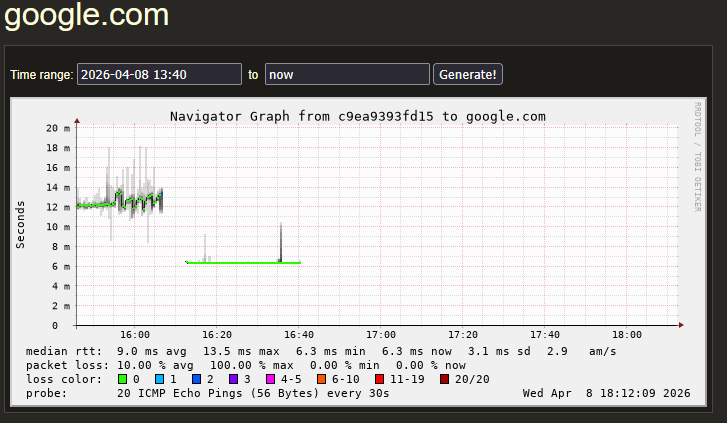Click the '13.5 ms max' rtt value

coord(241,351)
